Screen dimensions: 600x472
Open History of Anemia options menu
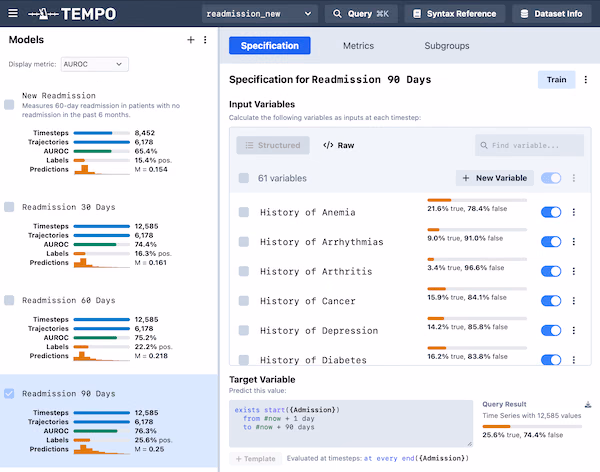(574, 212)
